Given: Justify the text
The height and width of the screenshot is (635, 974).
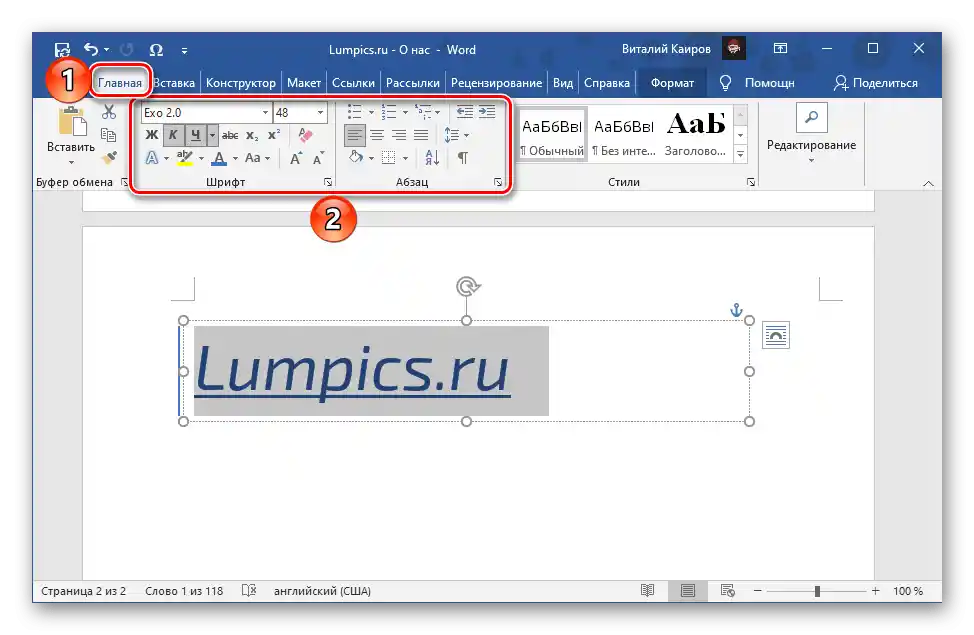Looking at the screenshot, I should tap(421, 135).
